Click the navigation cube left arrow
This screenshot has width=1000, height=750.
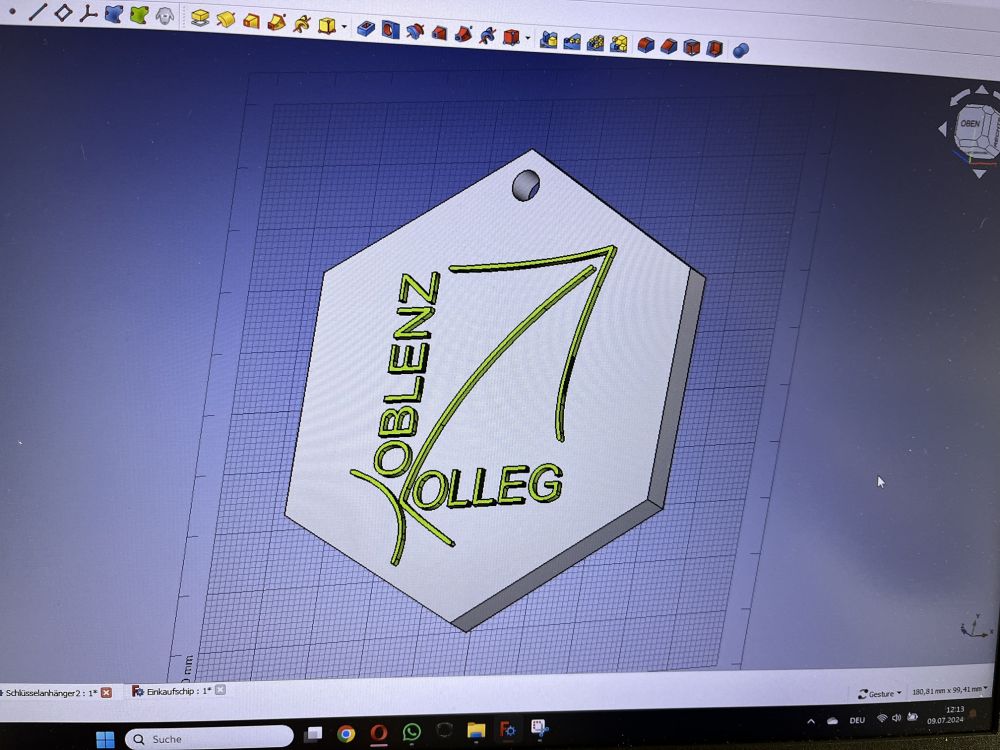tap(943, 129)
